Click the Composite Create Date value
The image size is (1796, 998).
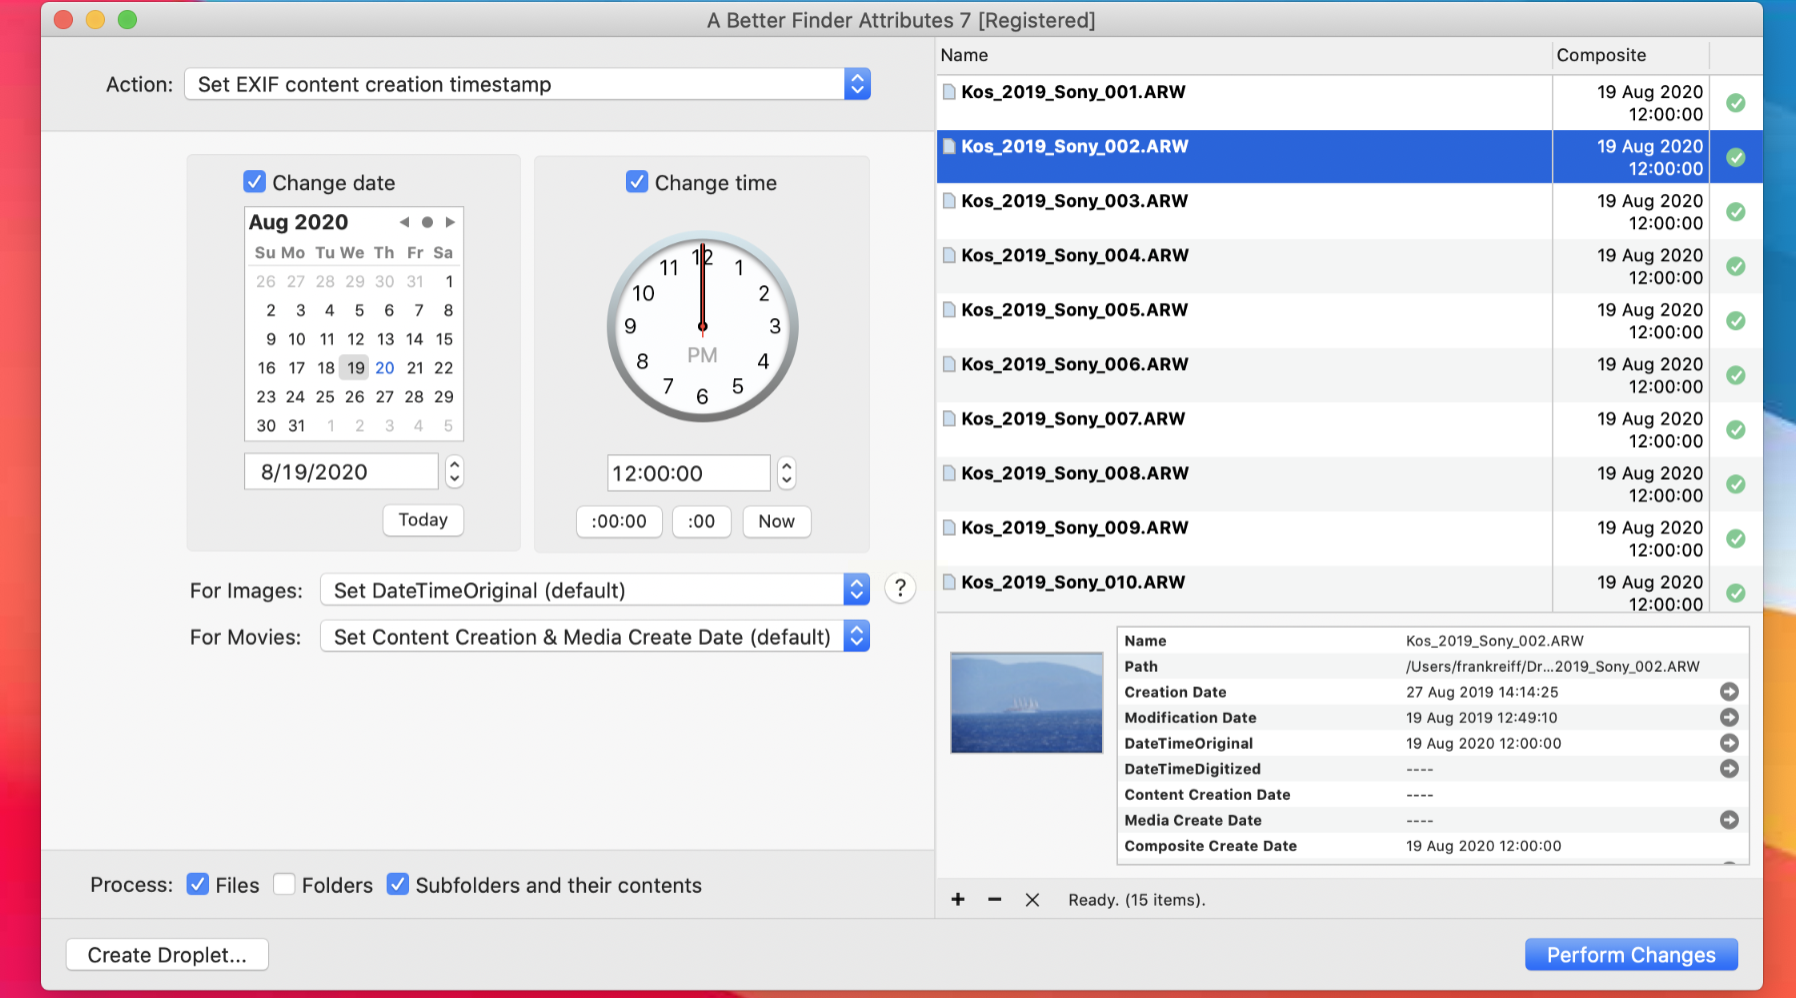pos(1483,846)
